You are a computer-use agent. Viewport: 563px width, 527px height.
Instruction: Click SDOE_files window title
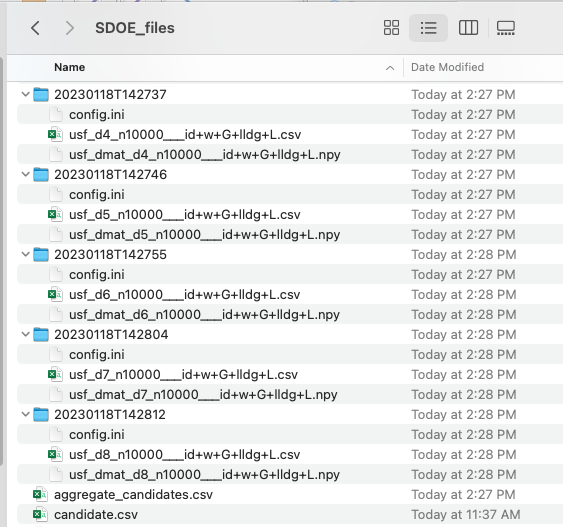point(135,28)
